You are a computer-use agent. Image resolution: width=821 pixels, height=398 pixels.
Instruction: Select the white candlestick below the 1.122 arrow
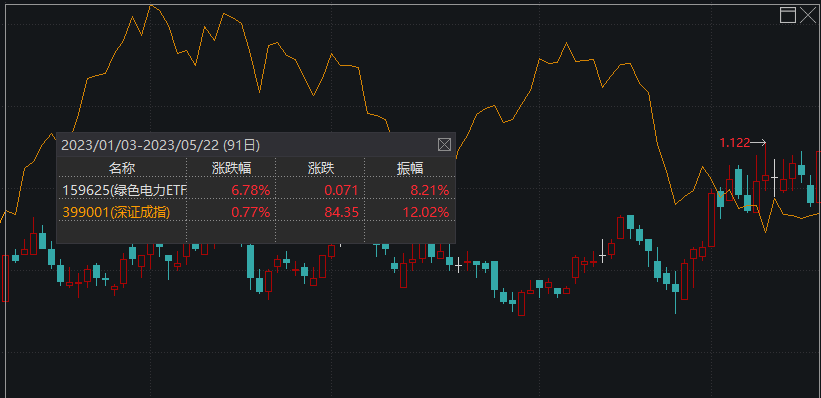[x=774, y=178]
